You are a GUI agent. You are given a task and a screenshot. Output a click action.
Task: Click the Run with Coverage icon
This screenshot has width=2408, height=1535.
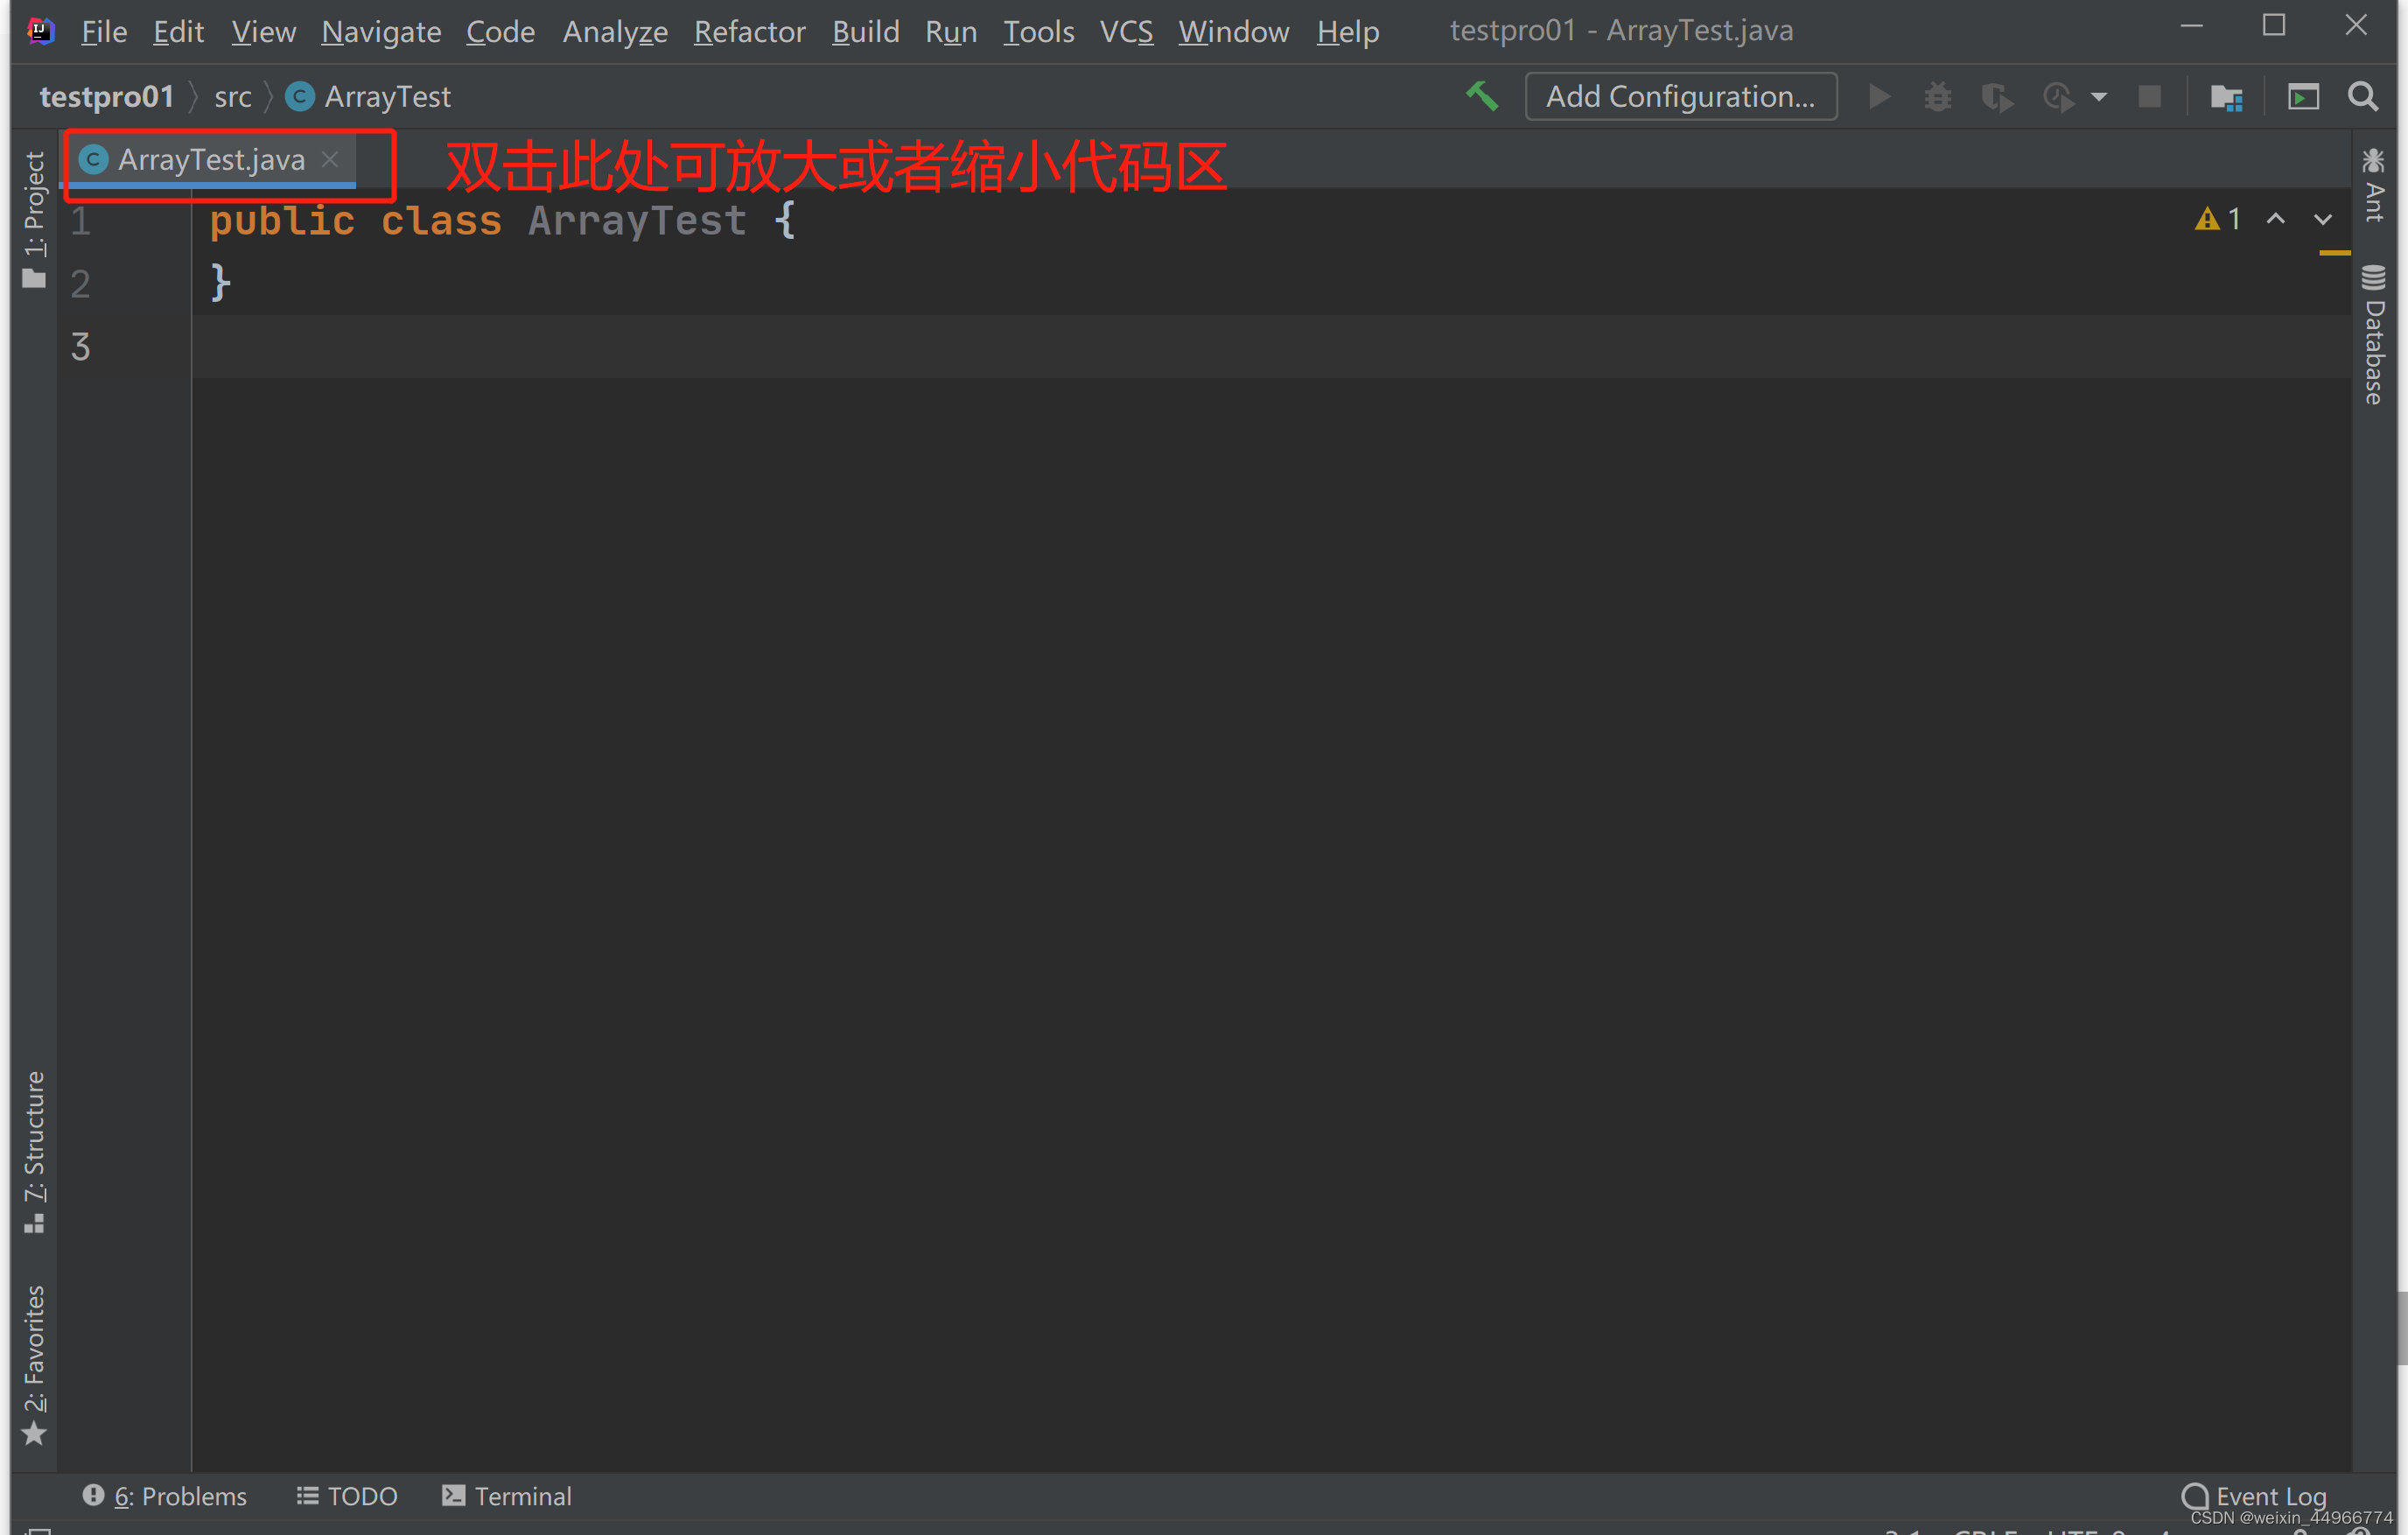click(x=1996, y=96)
